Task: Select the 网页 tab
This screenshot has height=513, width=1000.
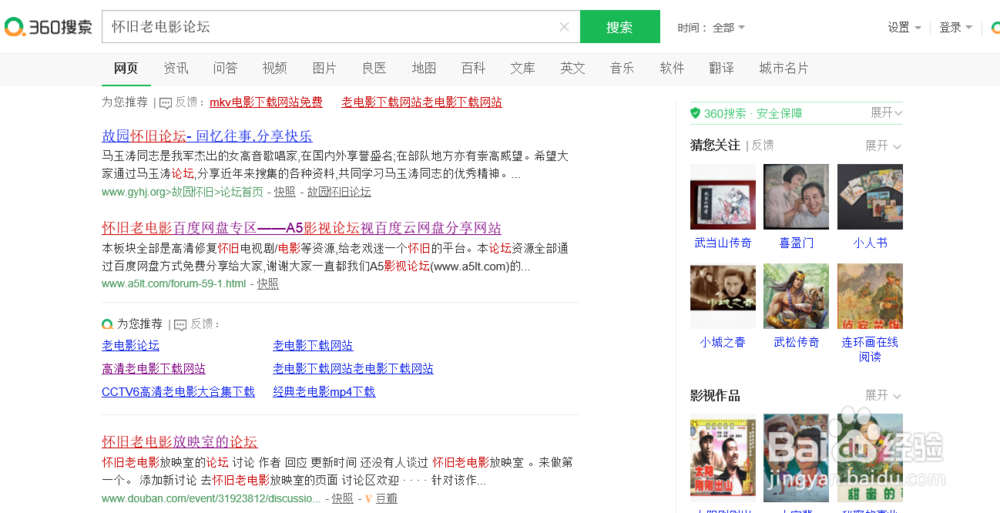Action: pyautogui.click(x=126, y=68)
